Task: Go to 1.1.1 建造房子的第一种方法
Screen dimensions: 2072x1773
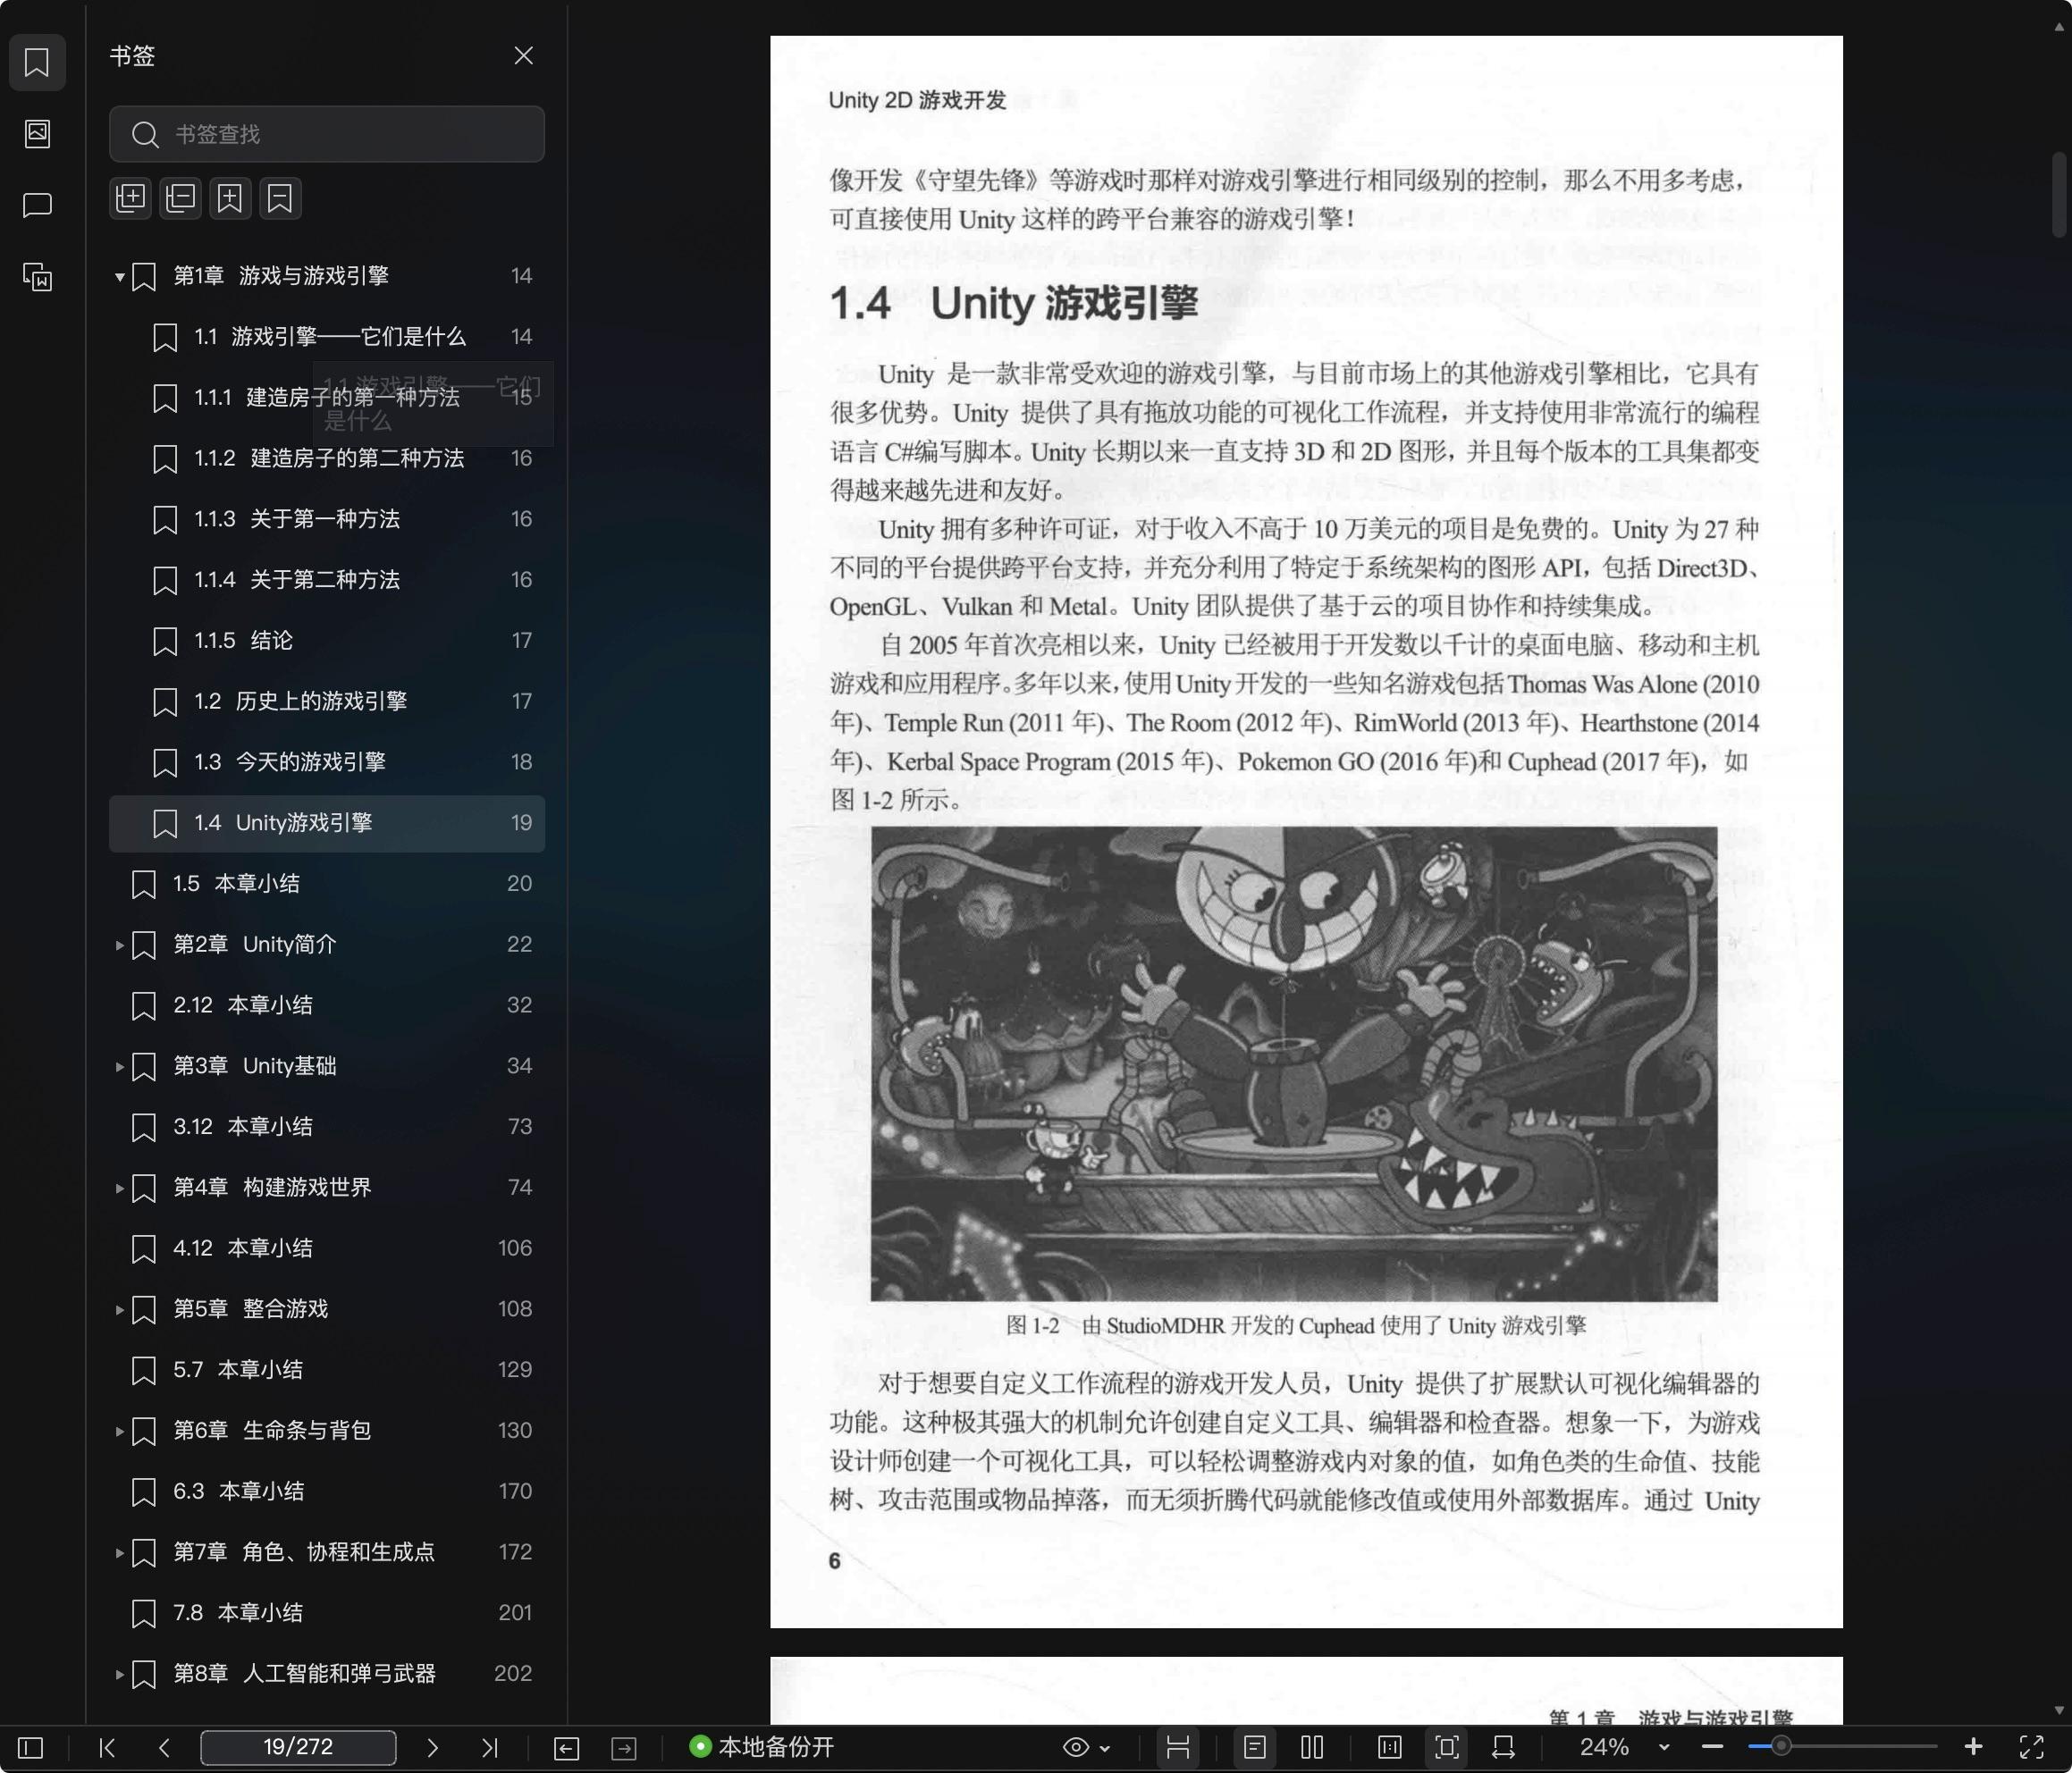Action: [327, 398]
